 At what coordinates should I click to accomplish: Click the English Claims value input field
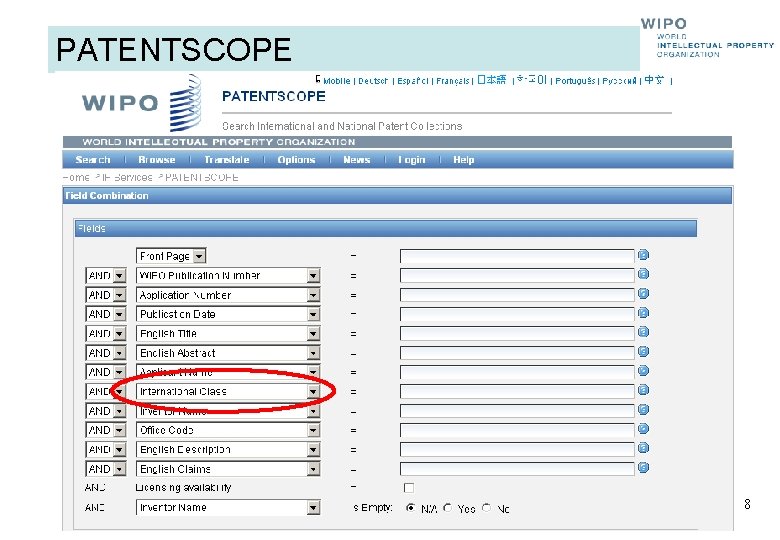(517, 469)
